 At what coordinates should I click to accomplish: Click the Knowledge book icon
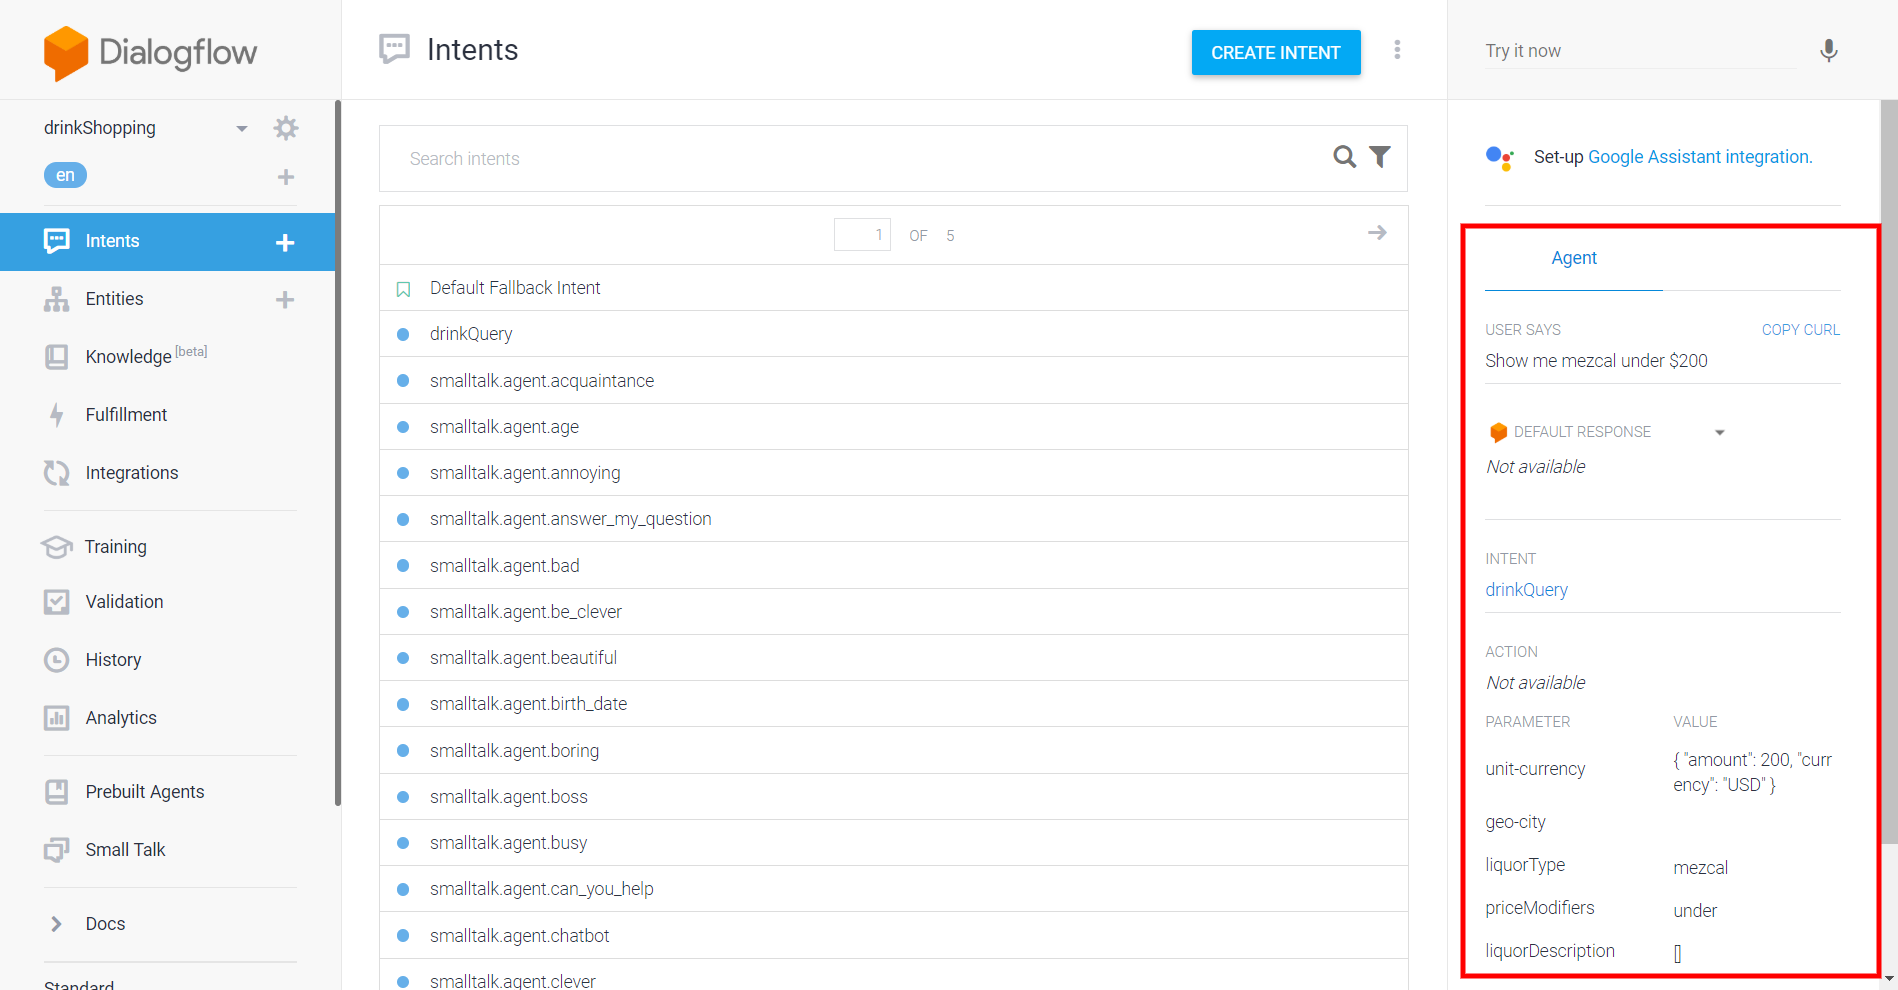pyautogui.click(x=57, y=357)
